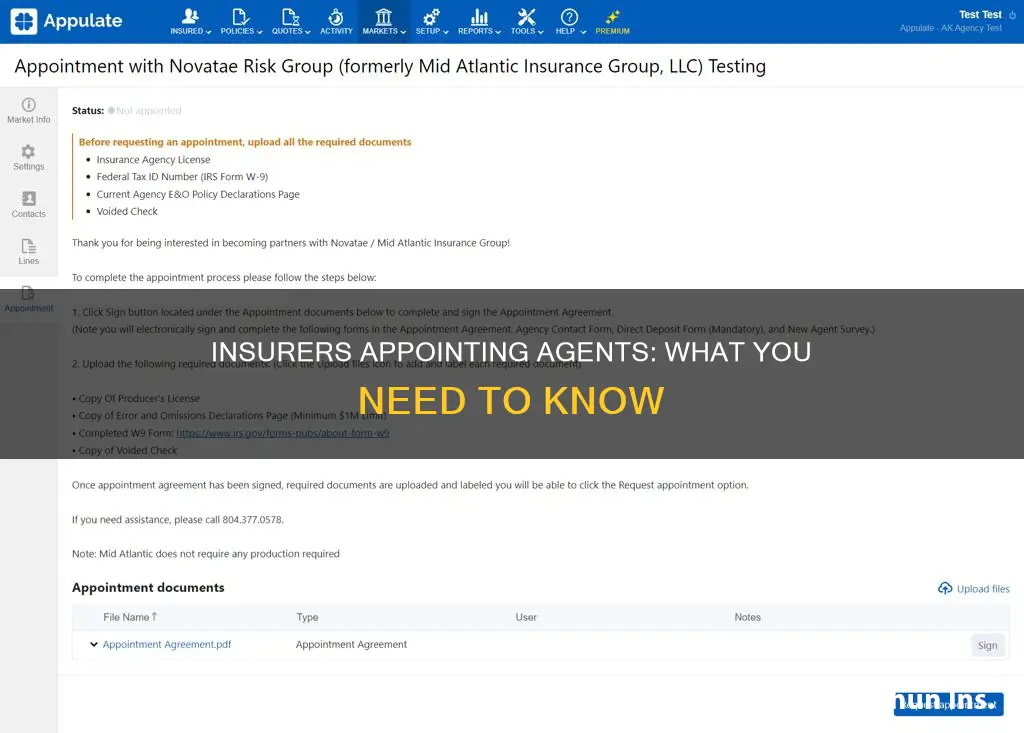
Task: Open Appointment Agreement.pdf link
Action: tap(167, 644)
